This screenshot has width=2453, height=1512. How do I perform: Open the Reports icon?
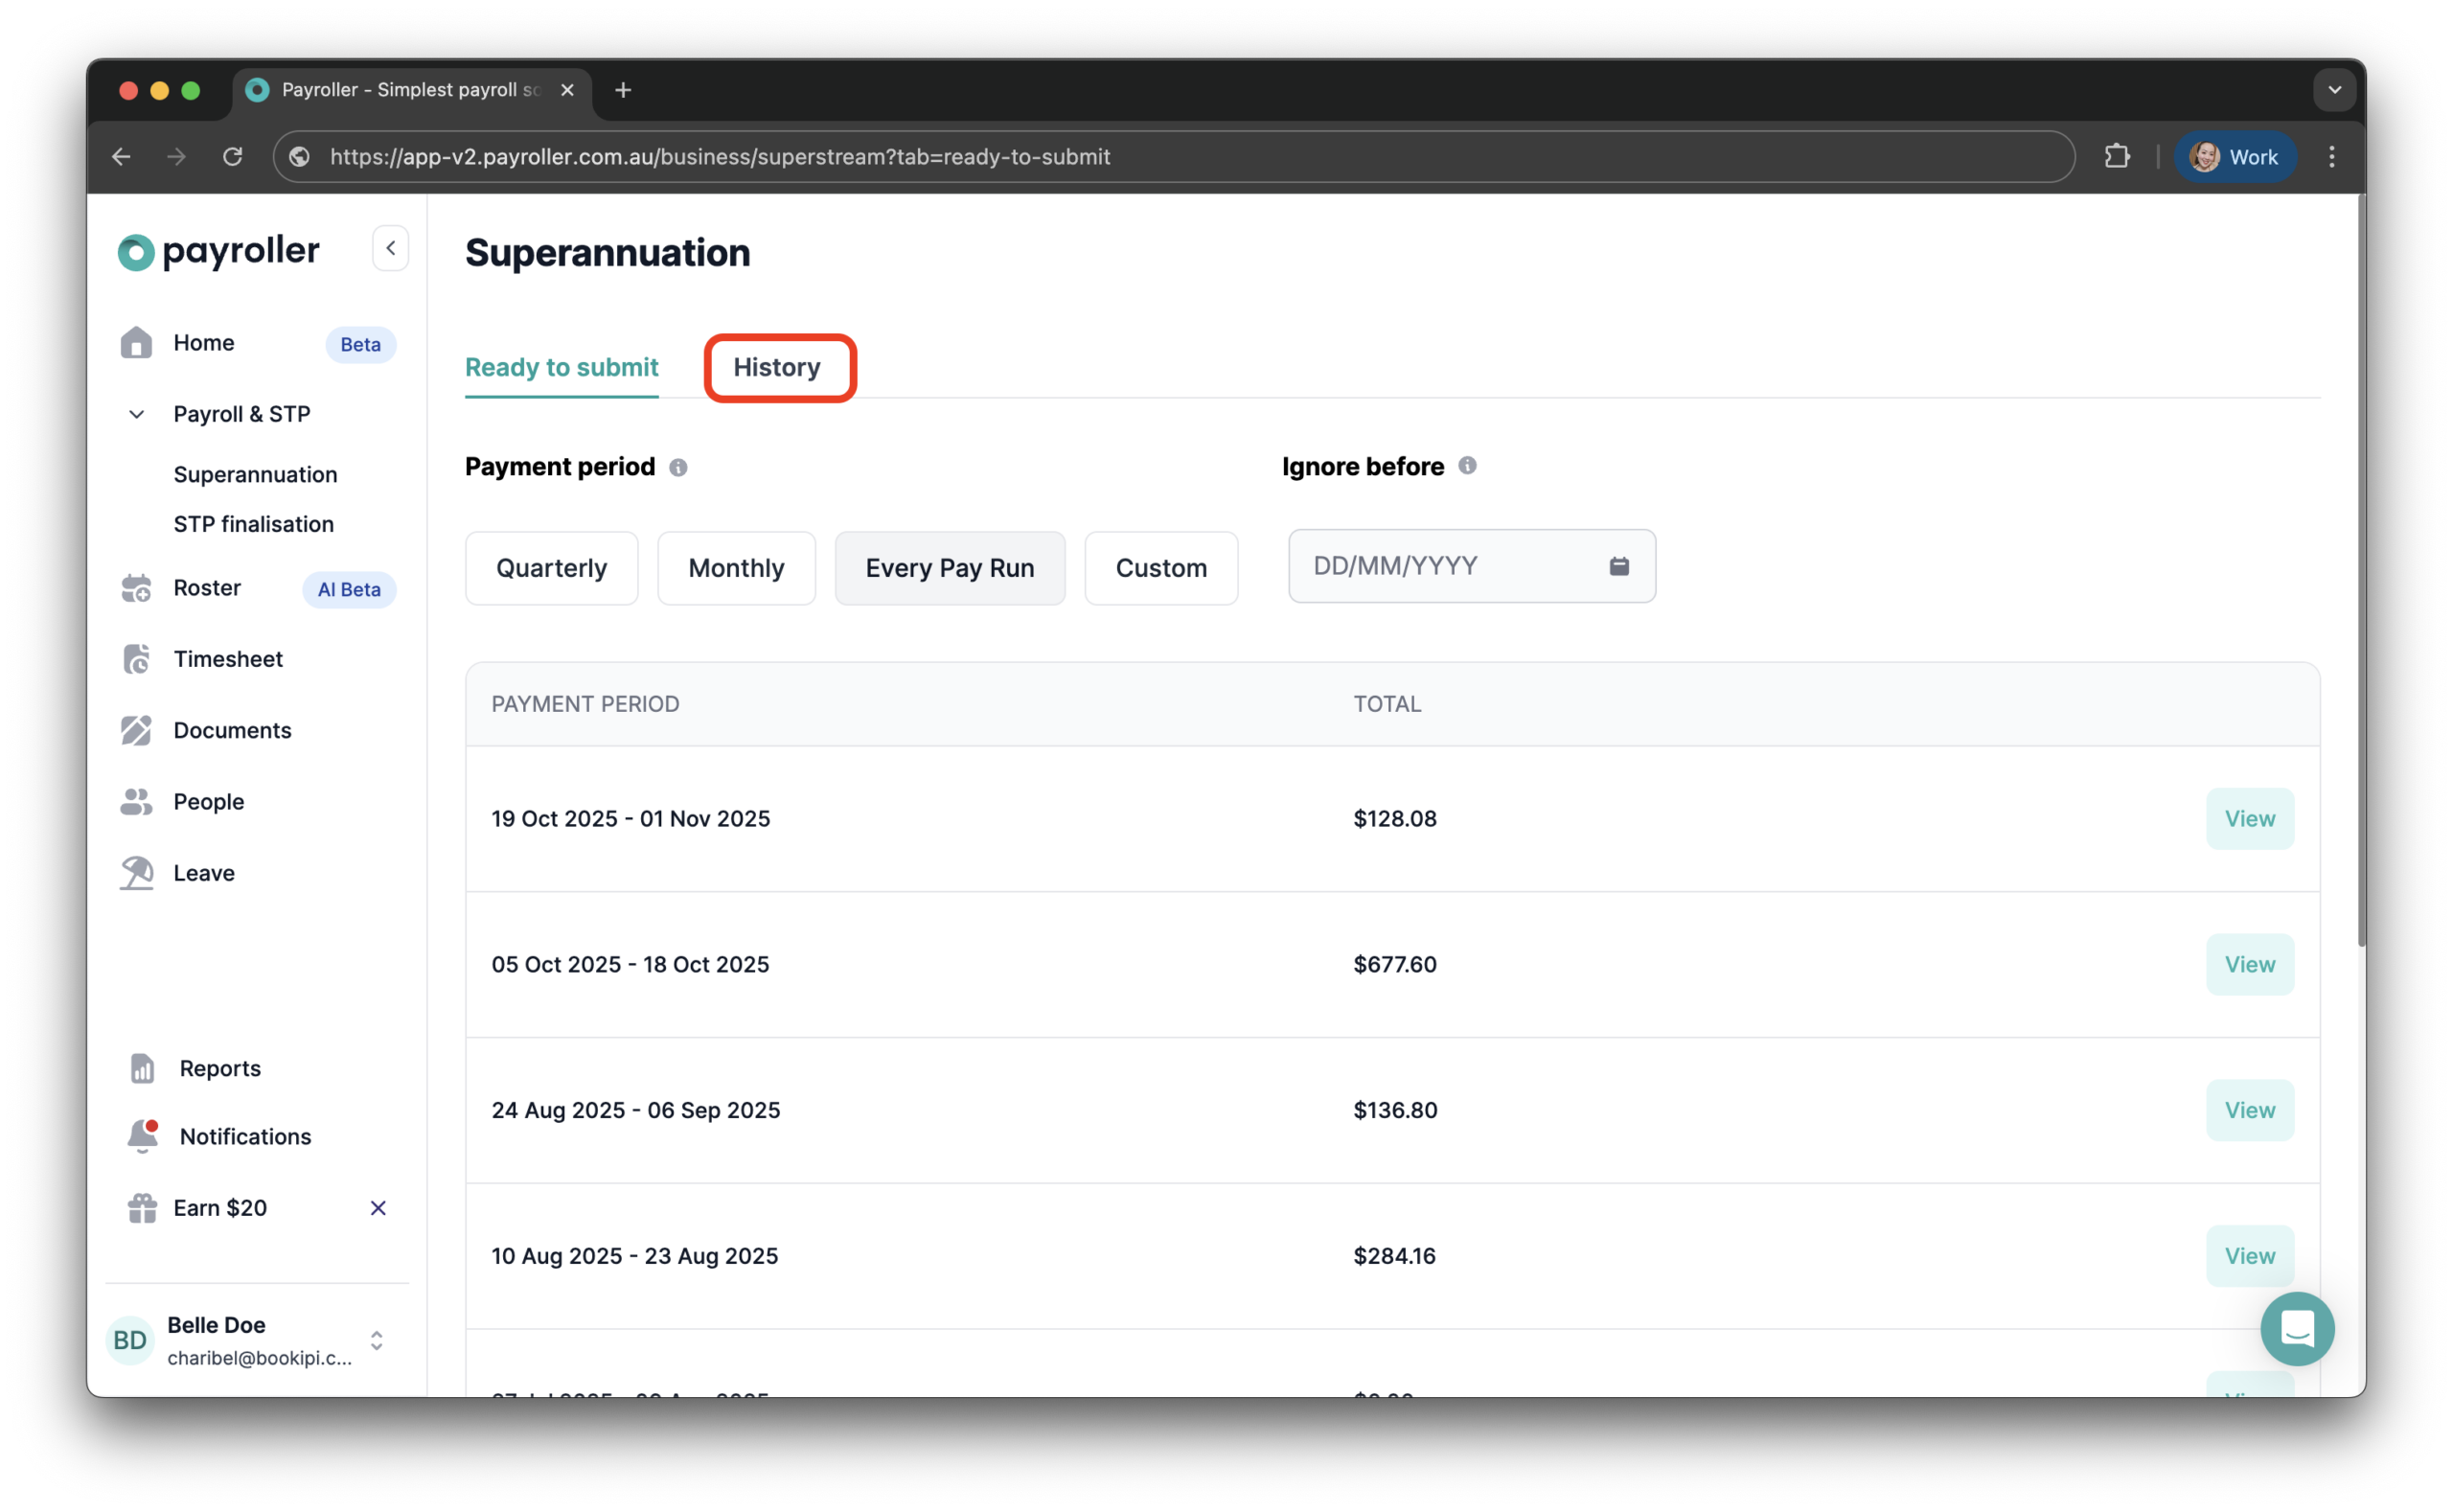[x=142, y=1067]
